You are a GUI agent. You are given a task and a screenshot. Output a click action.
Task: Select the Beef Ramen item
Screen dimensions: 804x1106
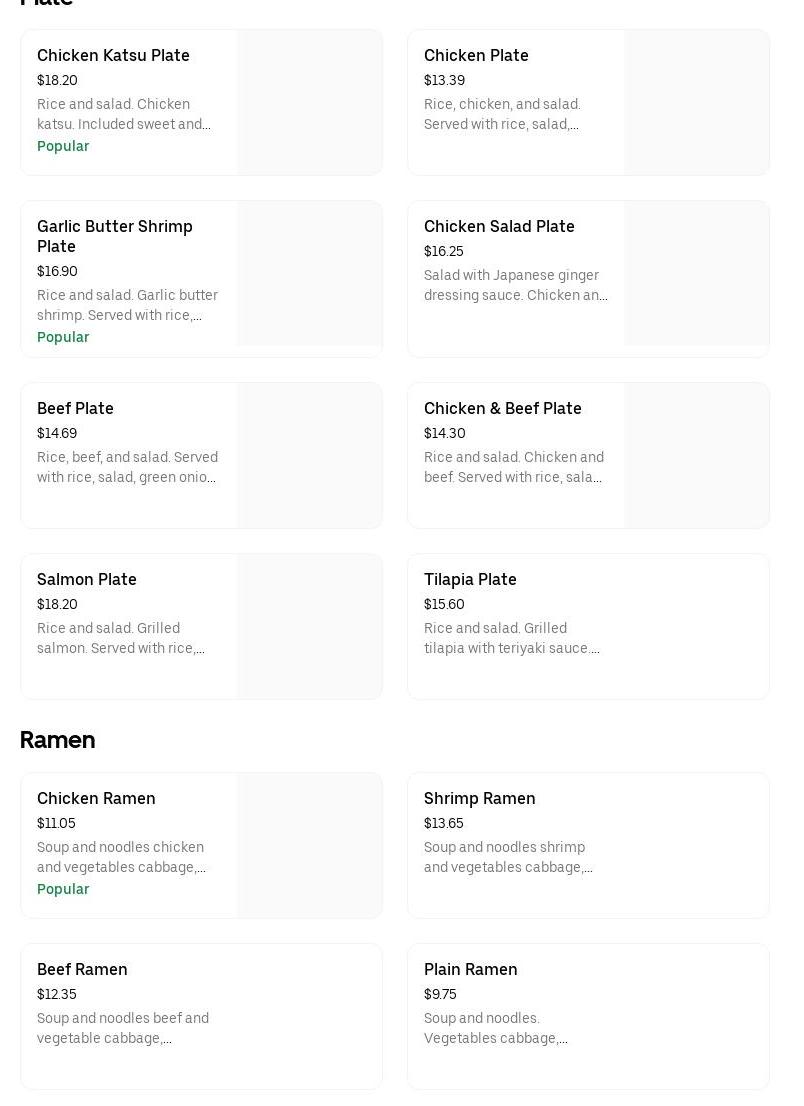(x=82, y=970)
